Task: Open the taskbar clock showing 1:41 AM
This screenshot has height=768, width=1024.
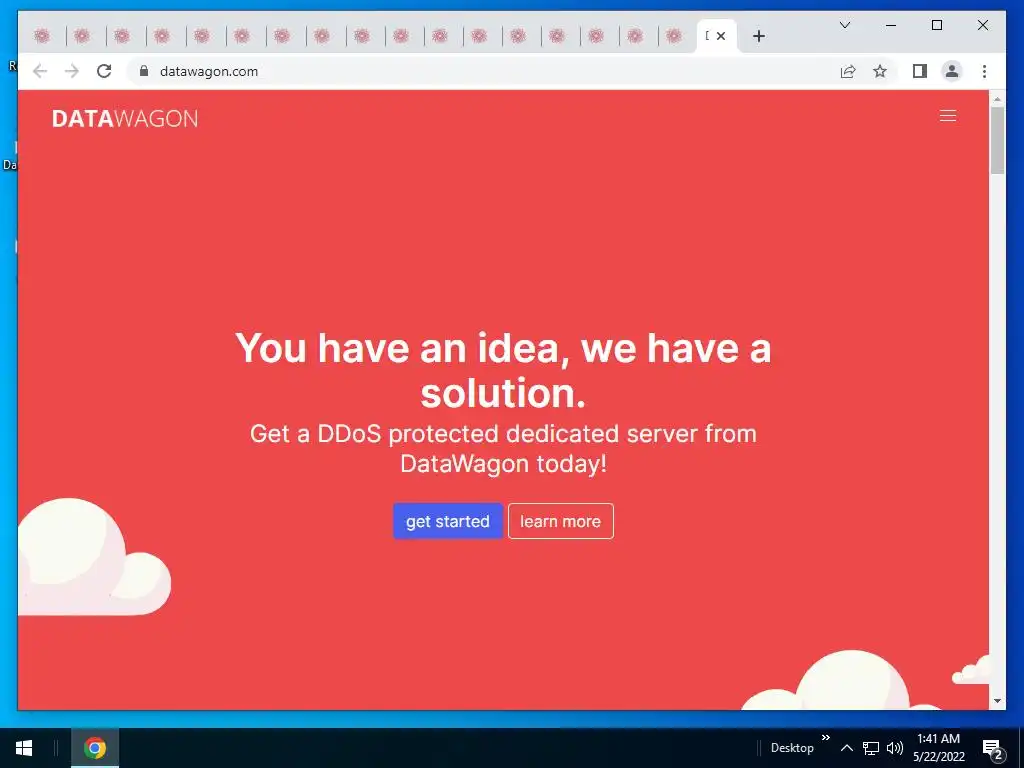Action: click(x=938, y=748)
